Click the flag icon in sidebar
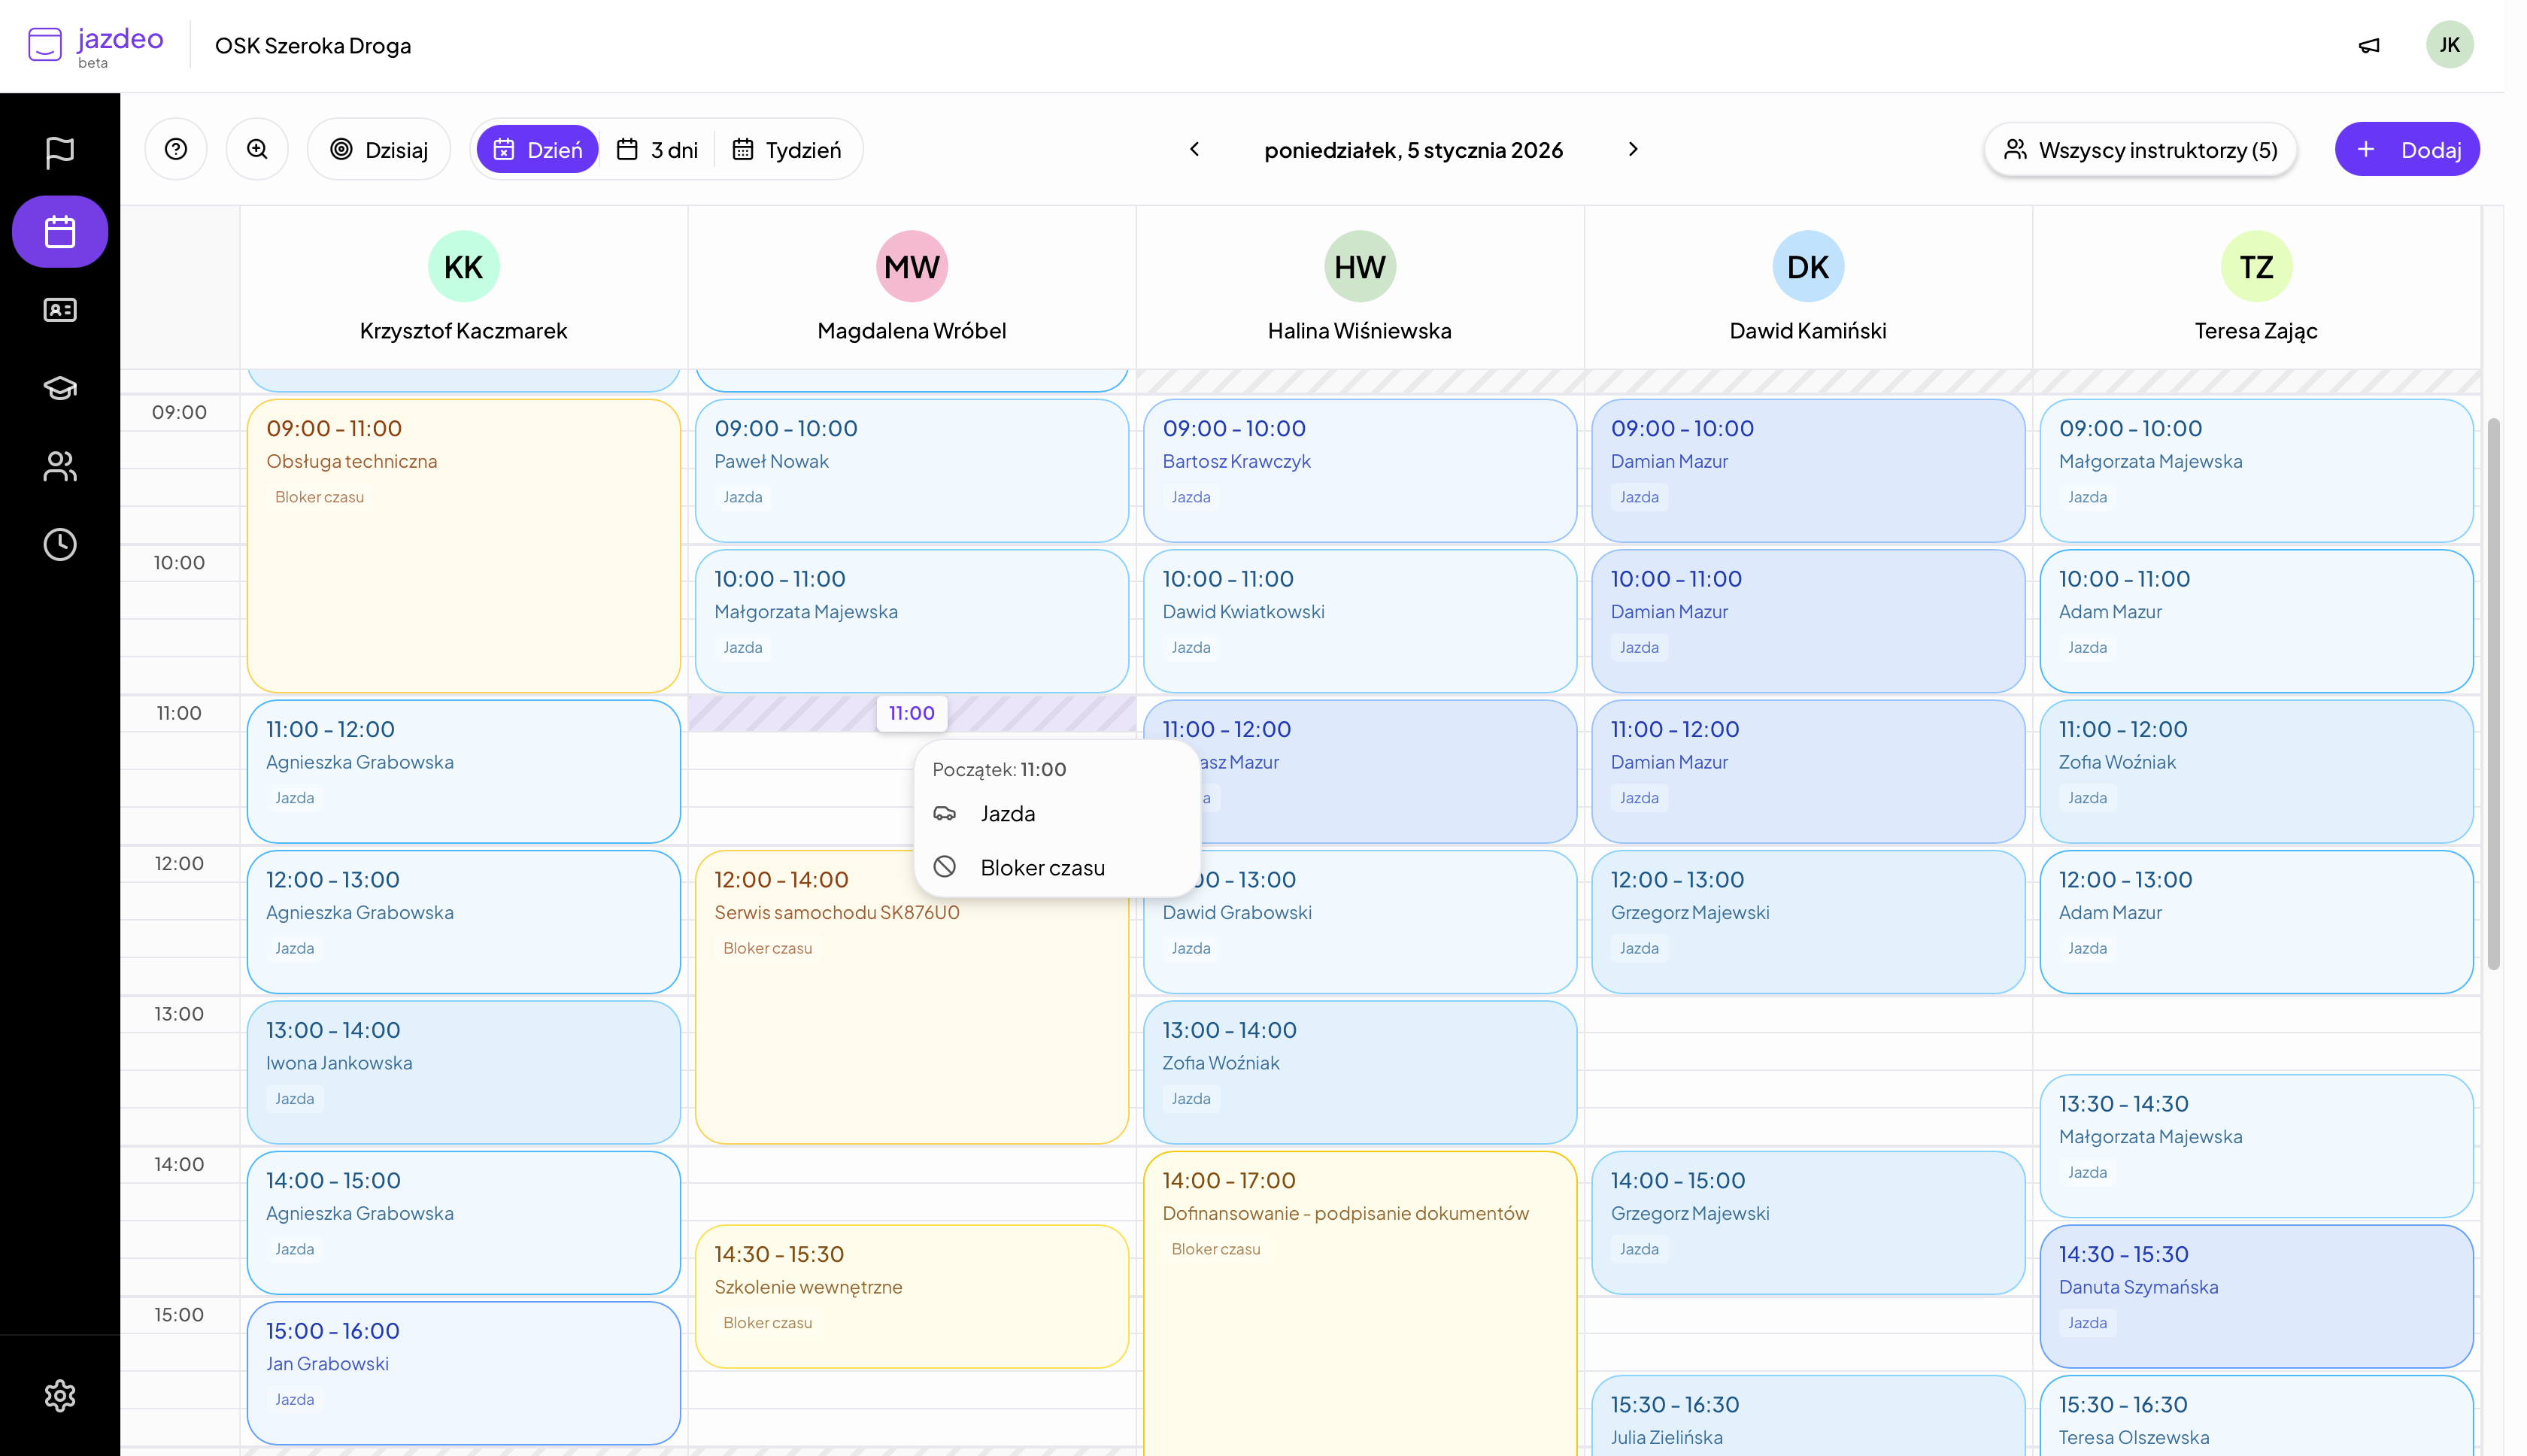The height and width of the screenshot is (1456, 2527). coord(60,152)
